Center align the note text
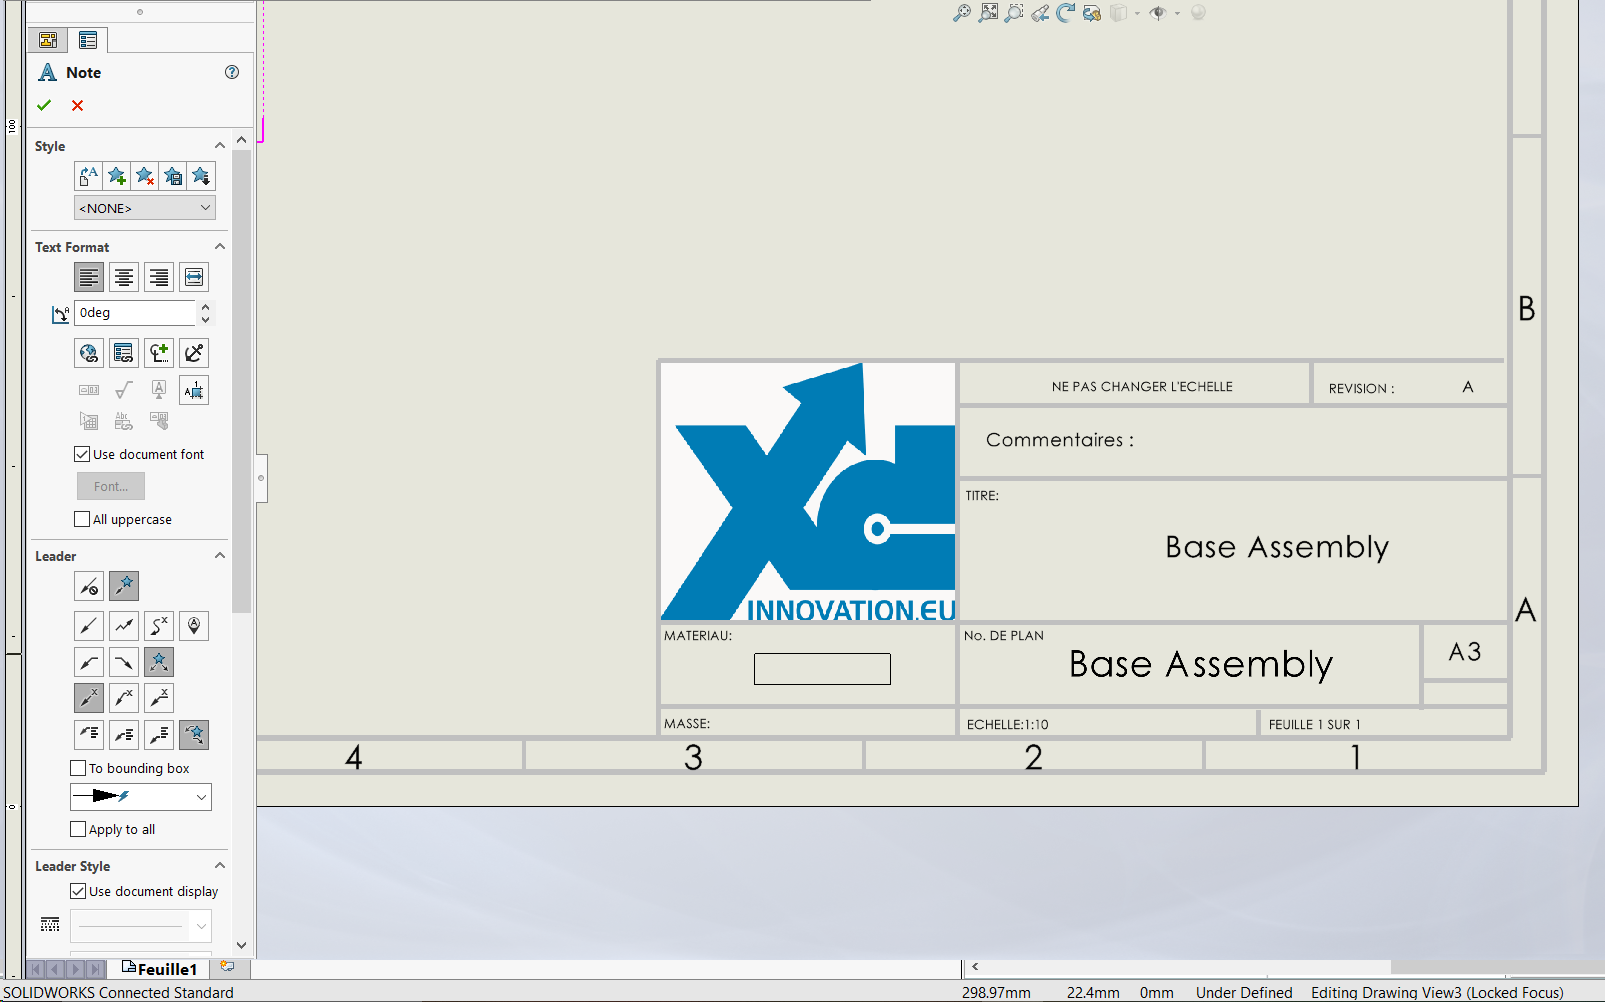This screenshot has height=1002, width=1605. coord(124,277)
